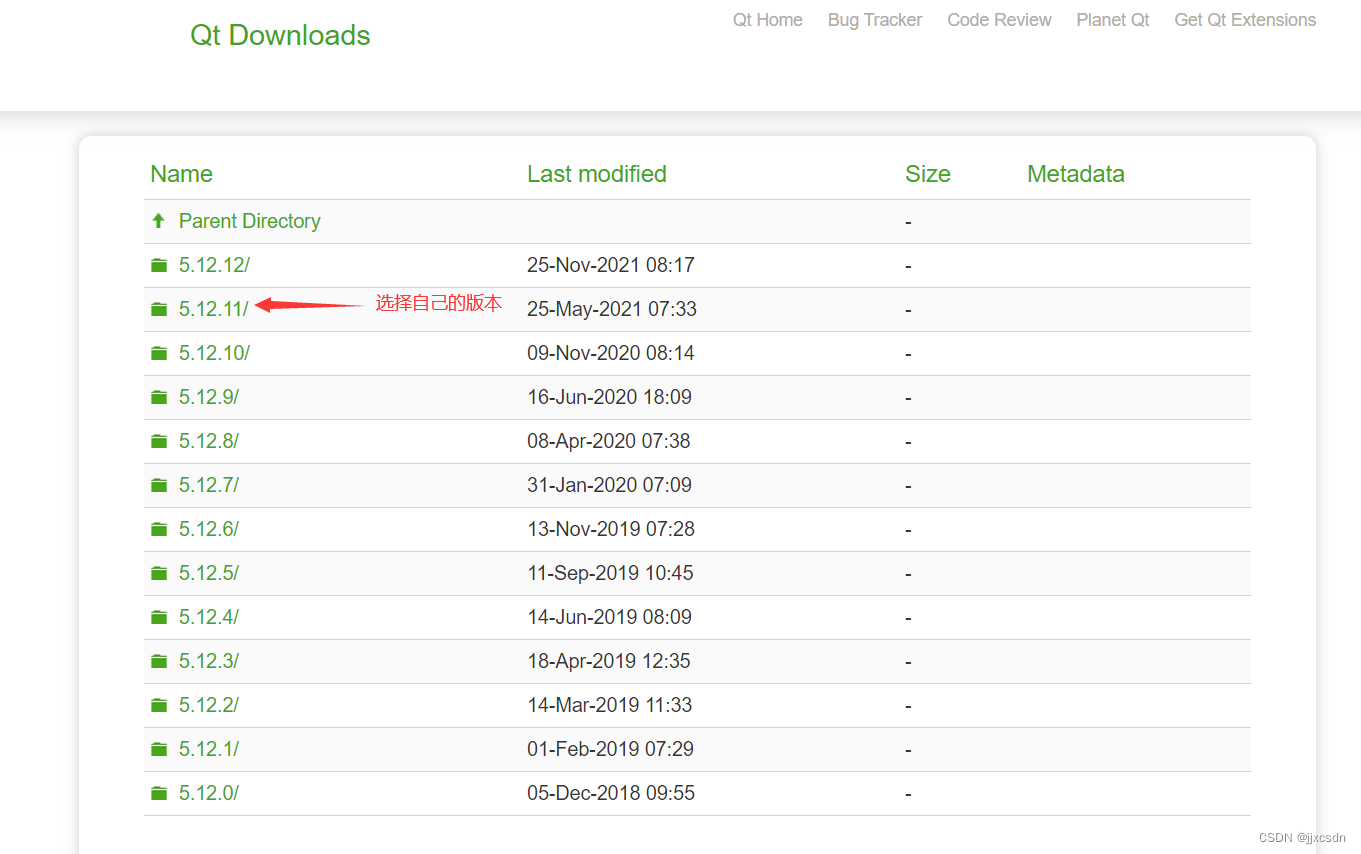Viewport: 1361px width, 854px height.
Task: Click the 5.12.7/ folder icon
Action: (x=158, y=485)
